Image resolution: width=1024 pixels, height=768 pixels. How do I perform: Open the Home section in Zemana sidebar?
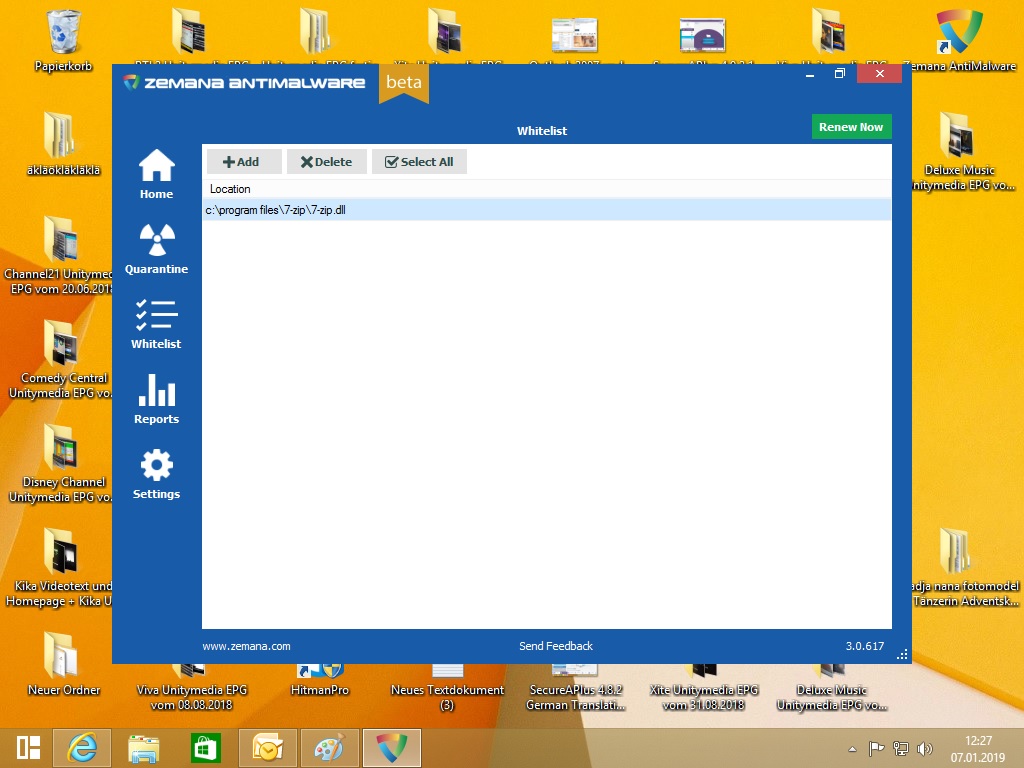coord(156,174)
